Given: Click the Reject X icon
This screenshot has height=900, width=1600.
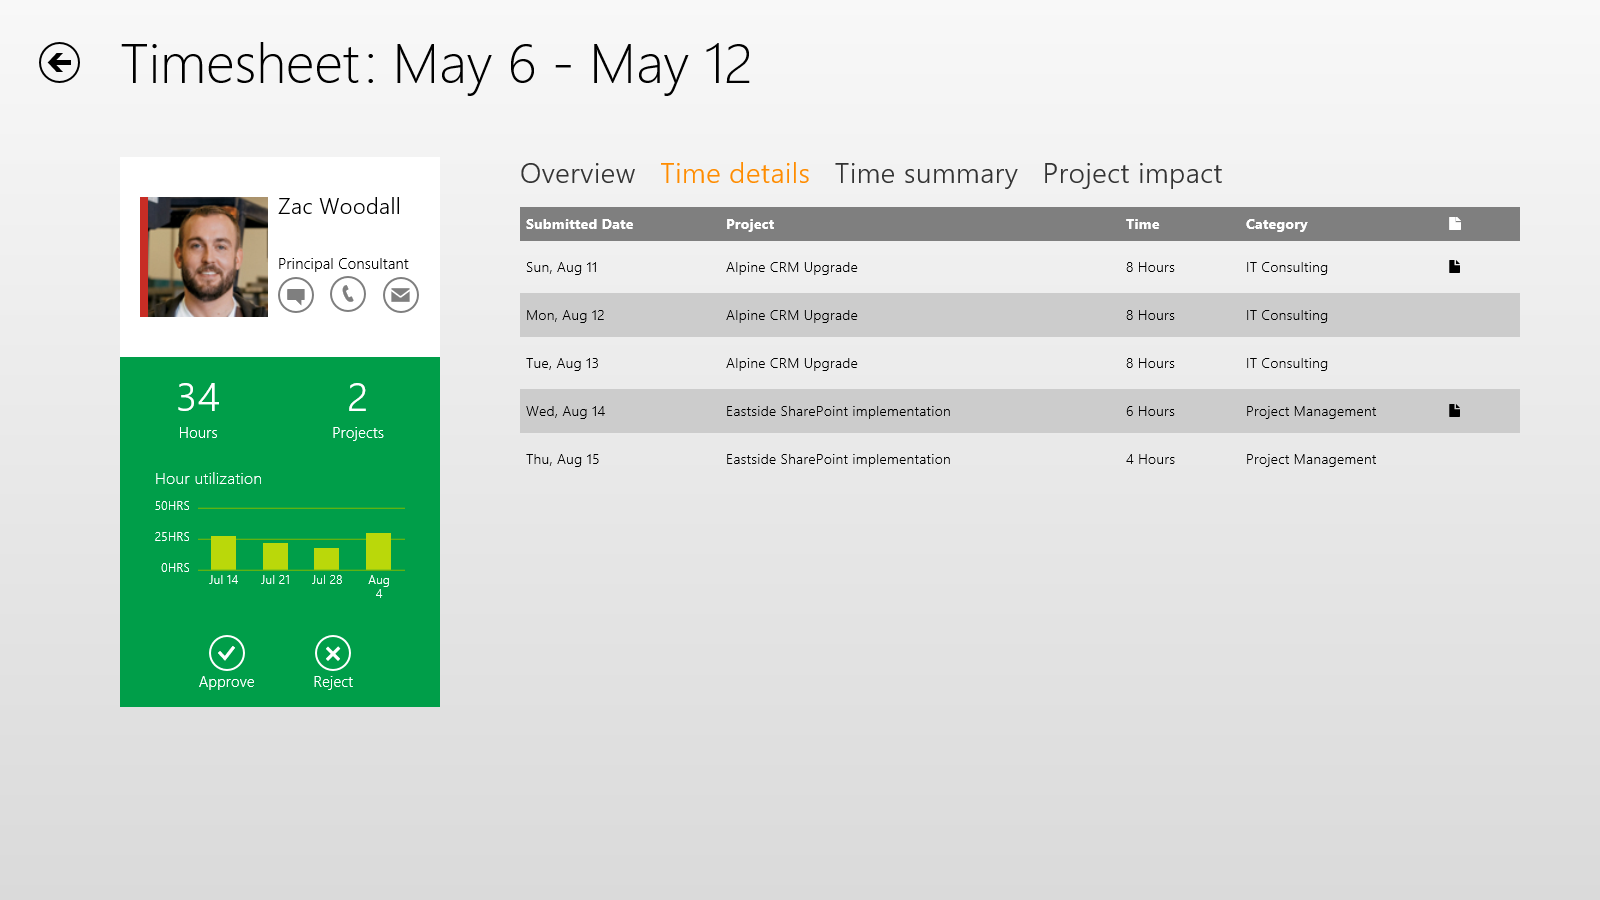Looking at the screenshot, I should 333,653.
